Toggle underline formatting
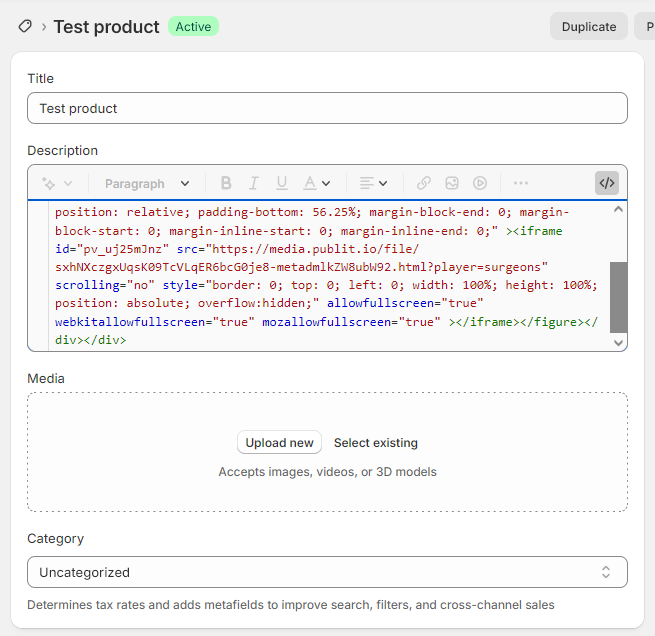Viewport: 655px width, 636px height. click(x=282, y=183)
